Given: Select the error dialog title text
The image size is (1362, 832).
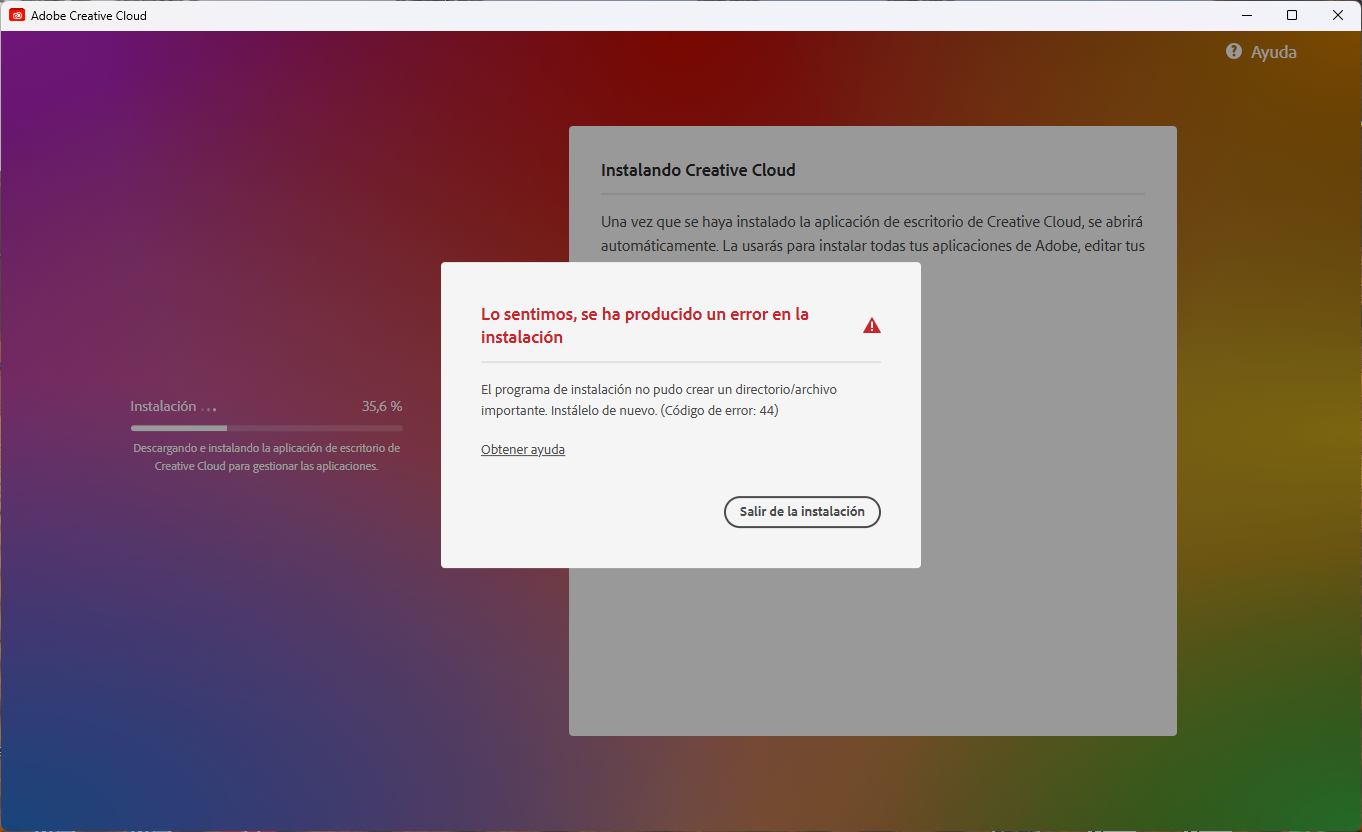Looking at the screenshot, I should [x=644, y=325].
